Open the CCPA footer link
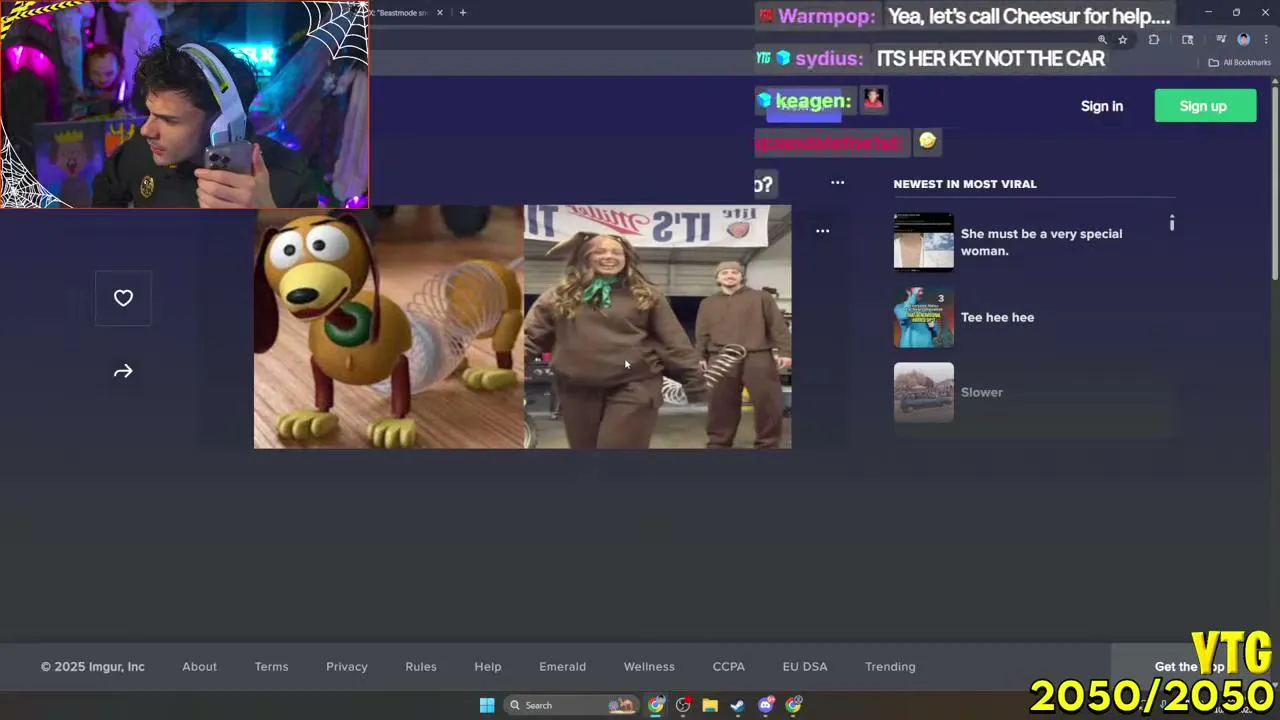1280x720 pixels. [x=729, y=667]
